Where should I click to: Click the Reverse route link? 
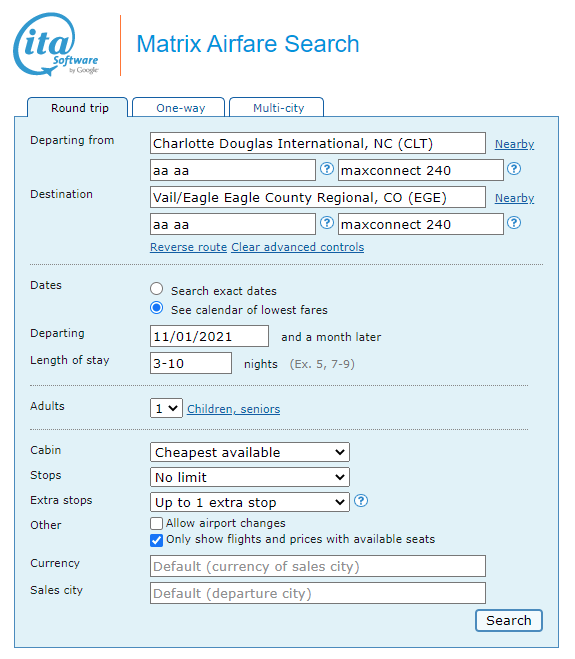[x=188, y=247]
